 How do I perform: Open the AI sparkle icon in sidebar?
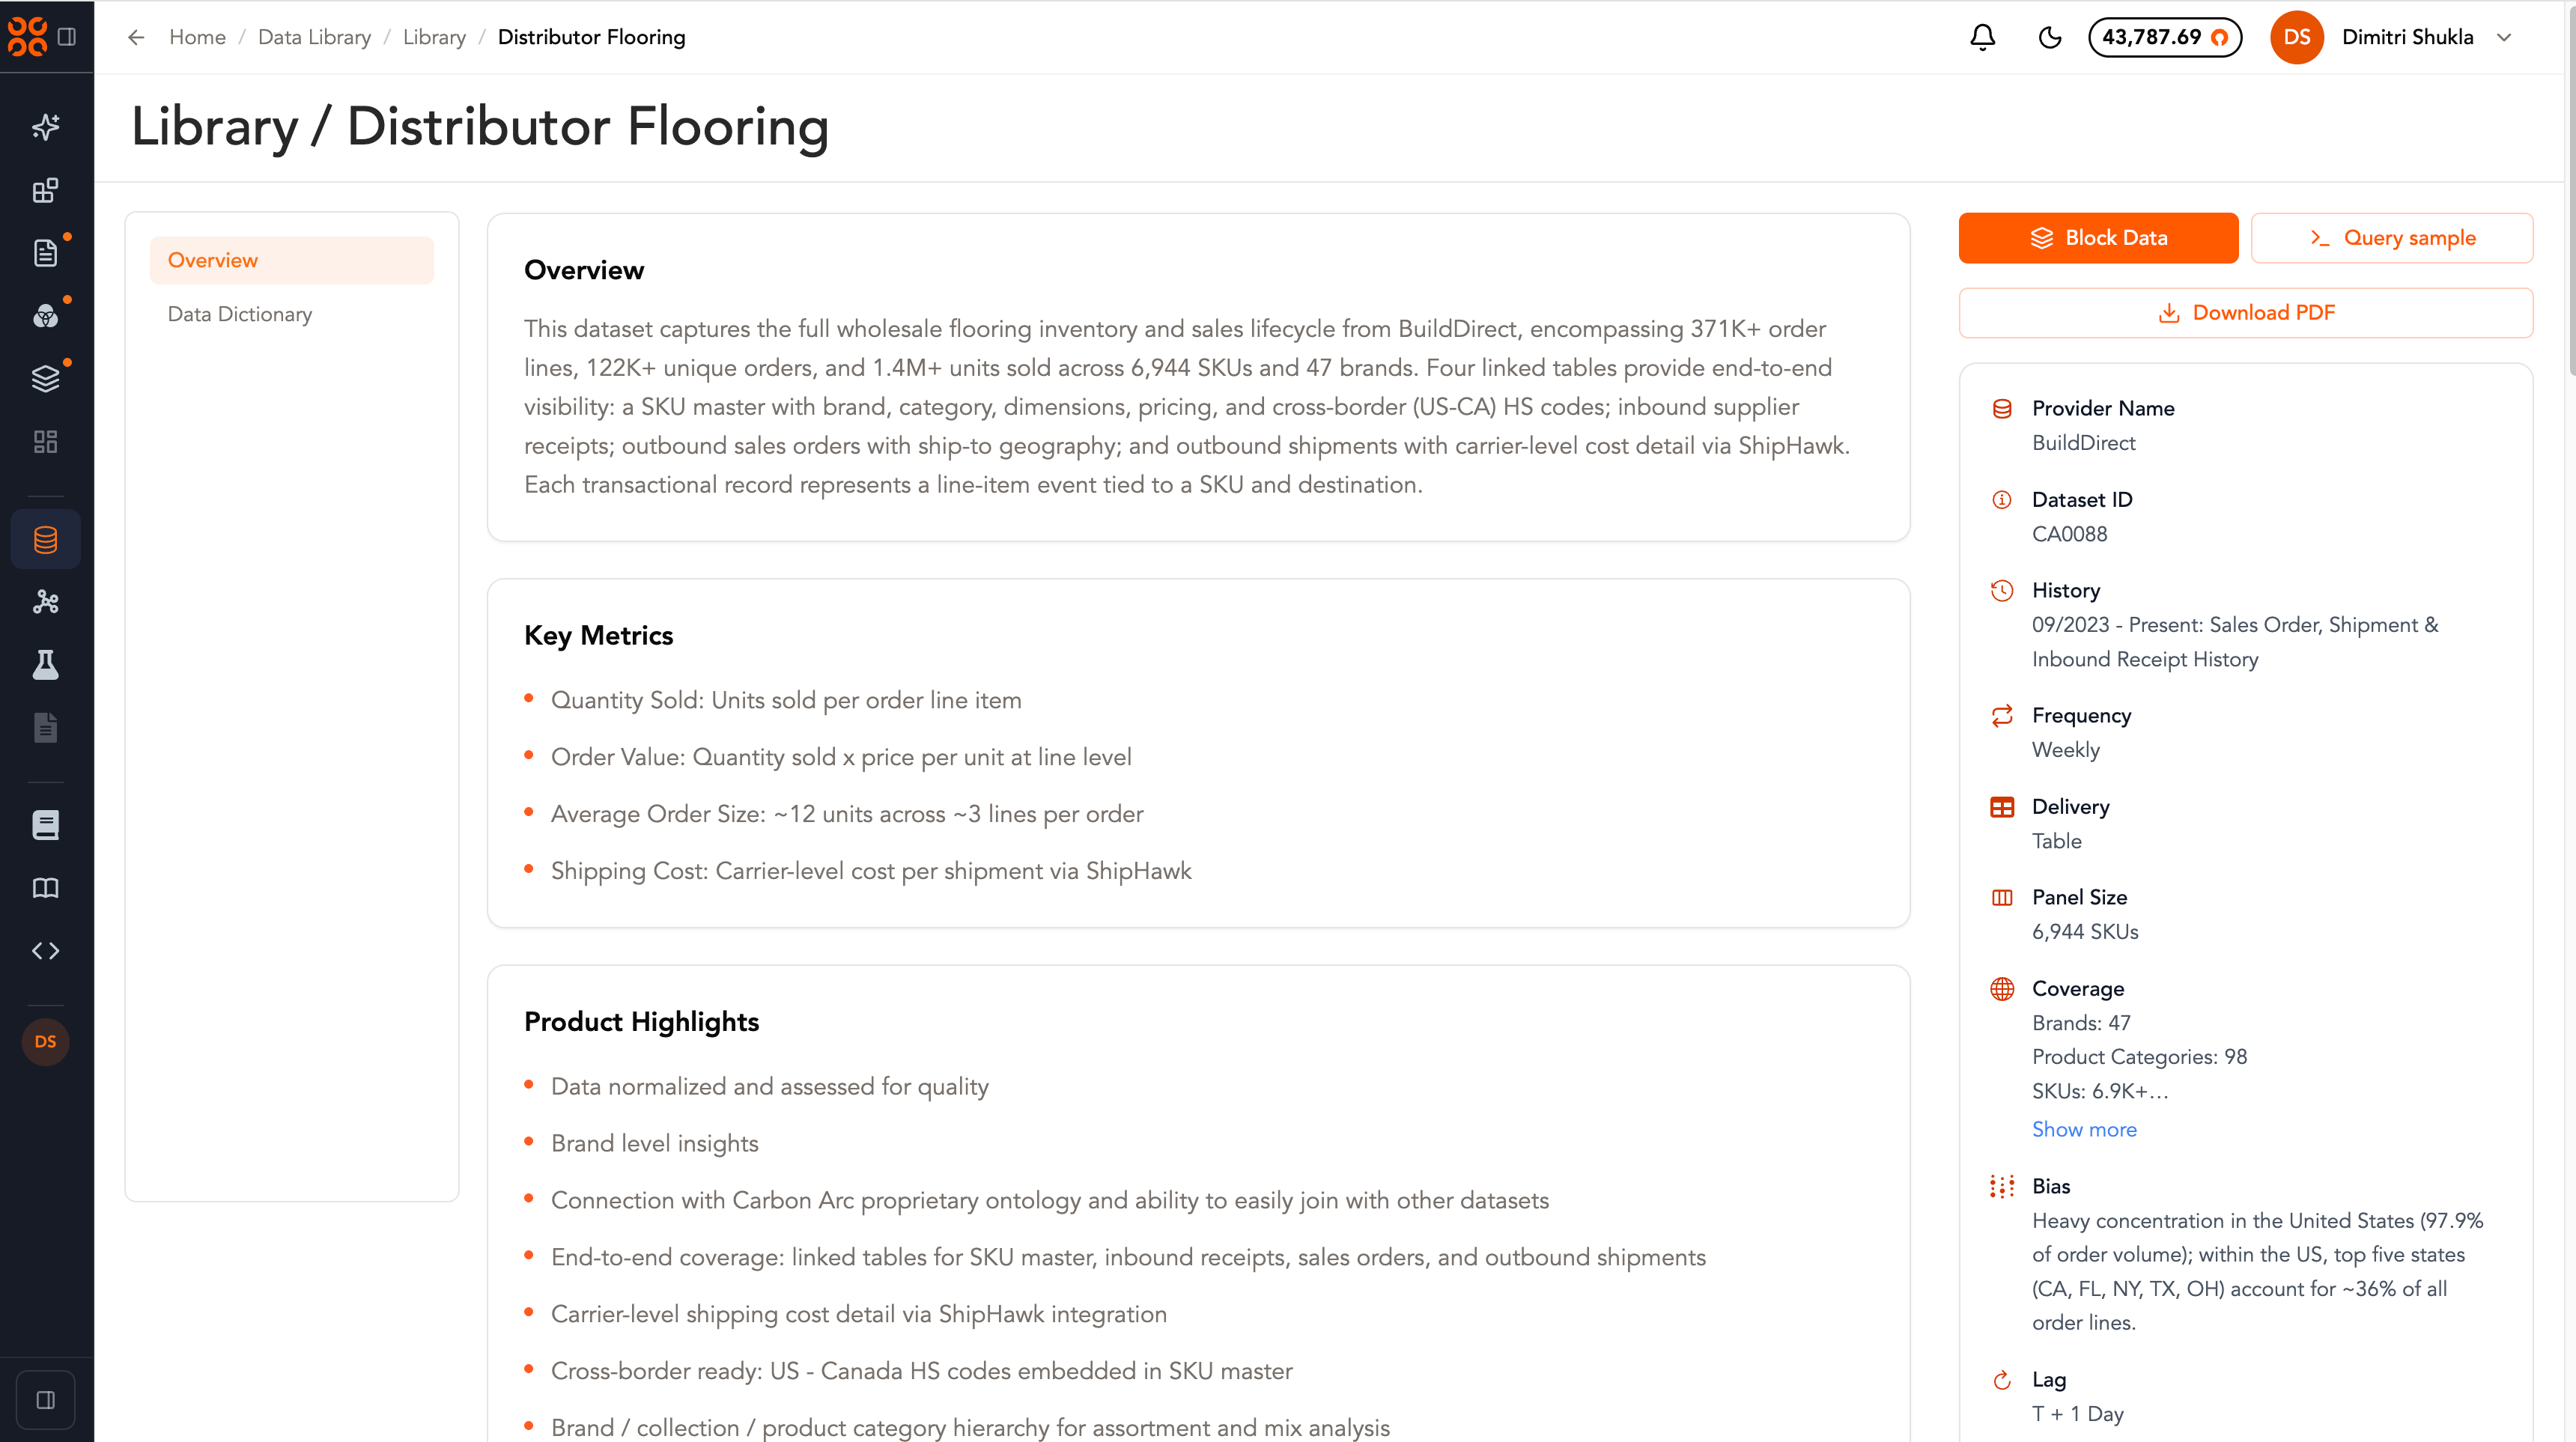coord(46,127)
